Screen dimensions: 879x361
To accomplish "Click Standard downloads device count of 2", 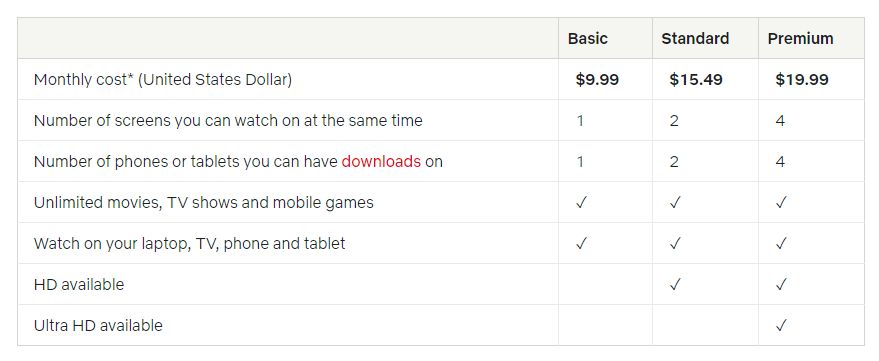I will click(x=674, y=161).
